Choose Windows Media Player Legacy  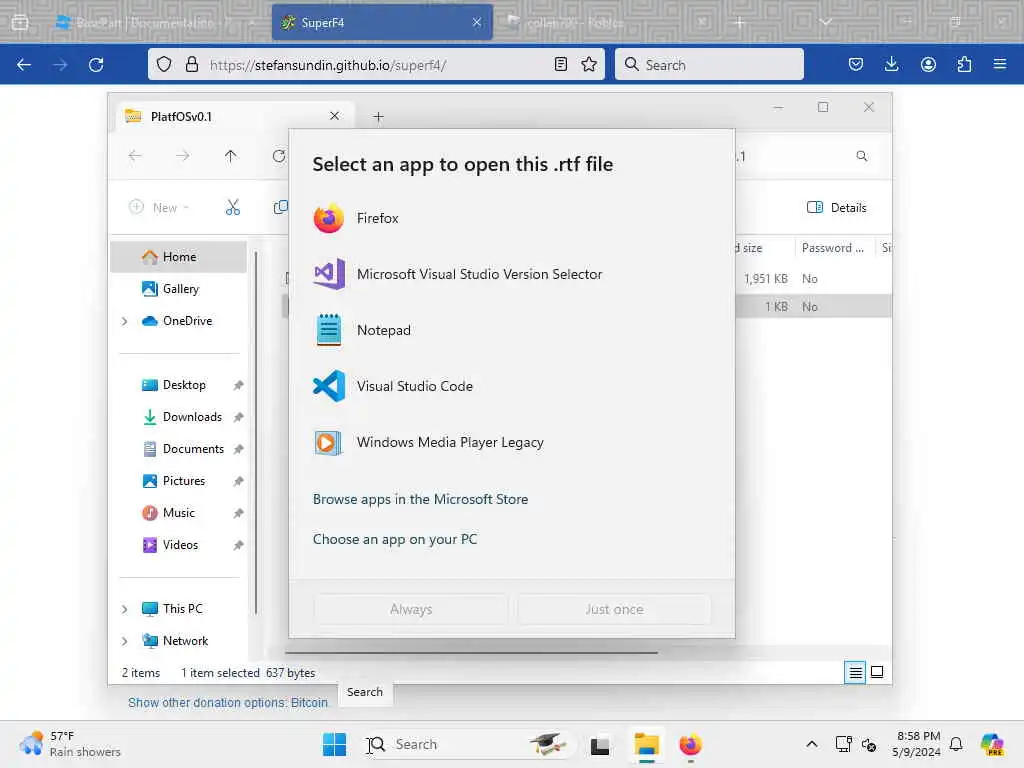point(511,442)
